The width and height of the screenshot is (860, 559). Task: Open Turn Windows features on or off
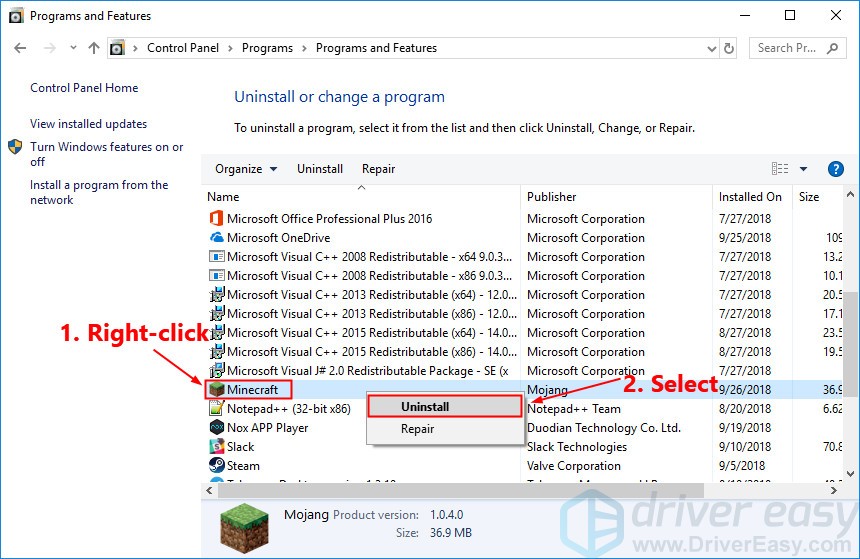[x=106, y=154]
